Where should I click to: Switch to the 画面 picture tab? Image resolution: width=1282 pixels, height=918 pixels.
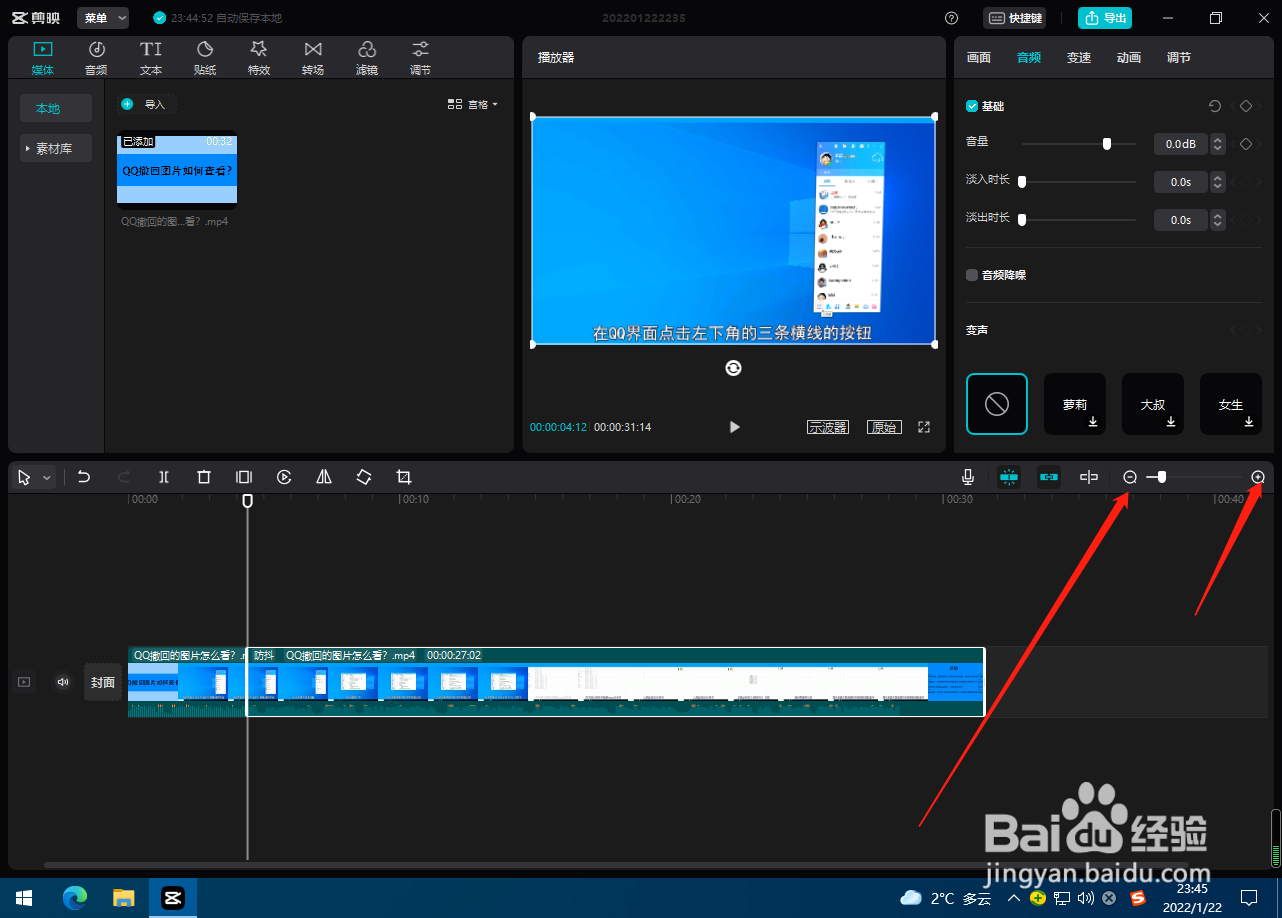tap(979, 58)
